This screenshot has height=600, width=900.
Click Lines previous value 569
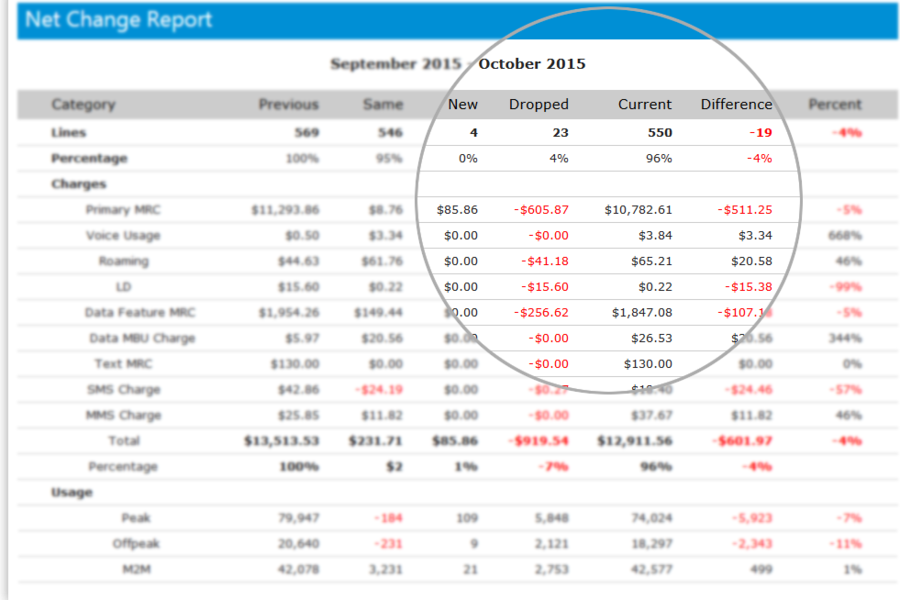coord(307,133)
